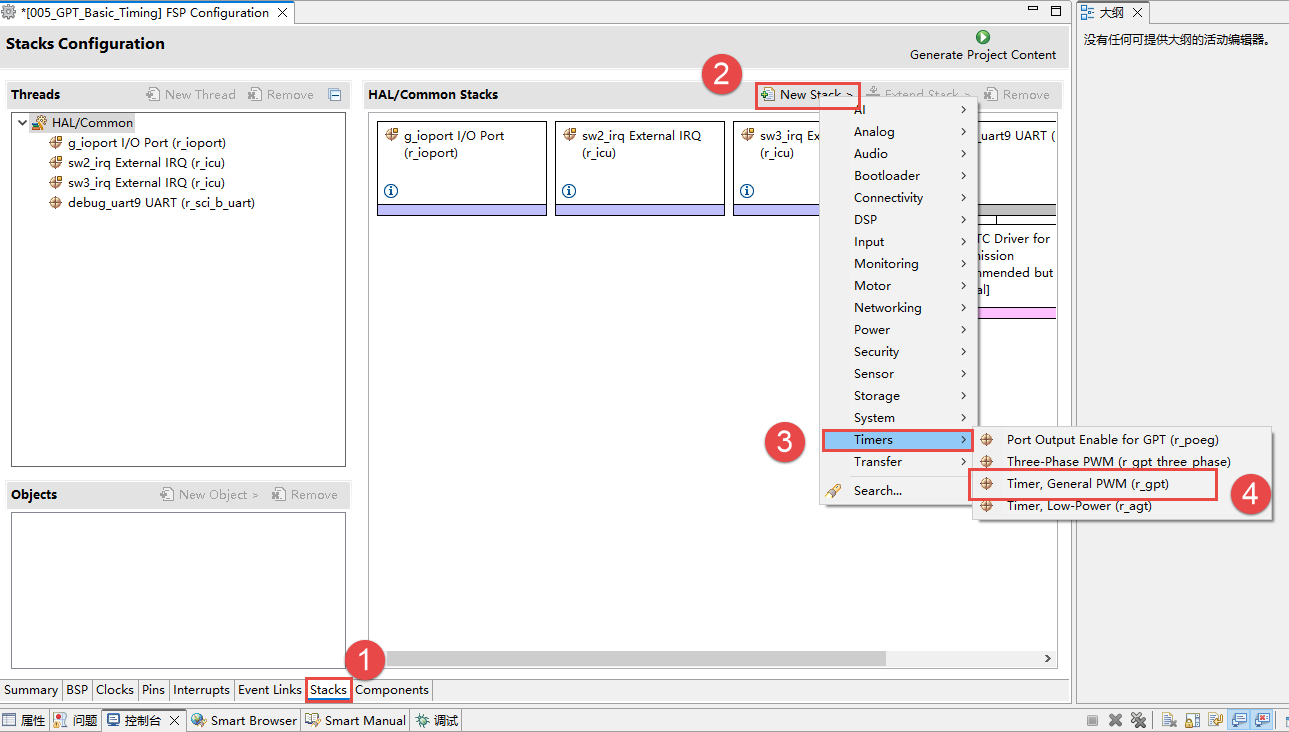Close the 大纲 outline view tab
Screen dimensions: 1289x732
click(x=1137, y=13)
